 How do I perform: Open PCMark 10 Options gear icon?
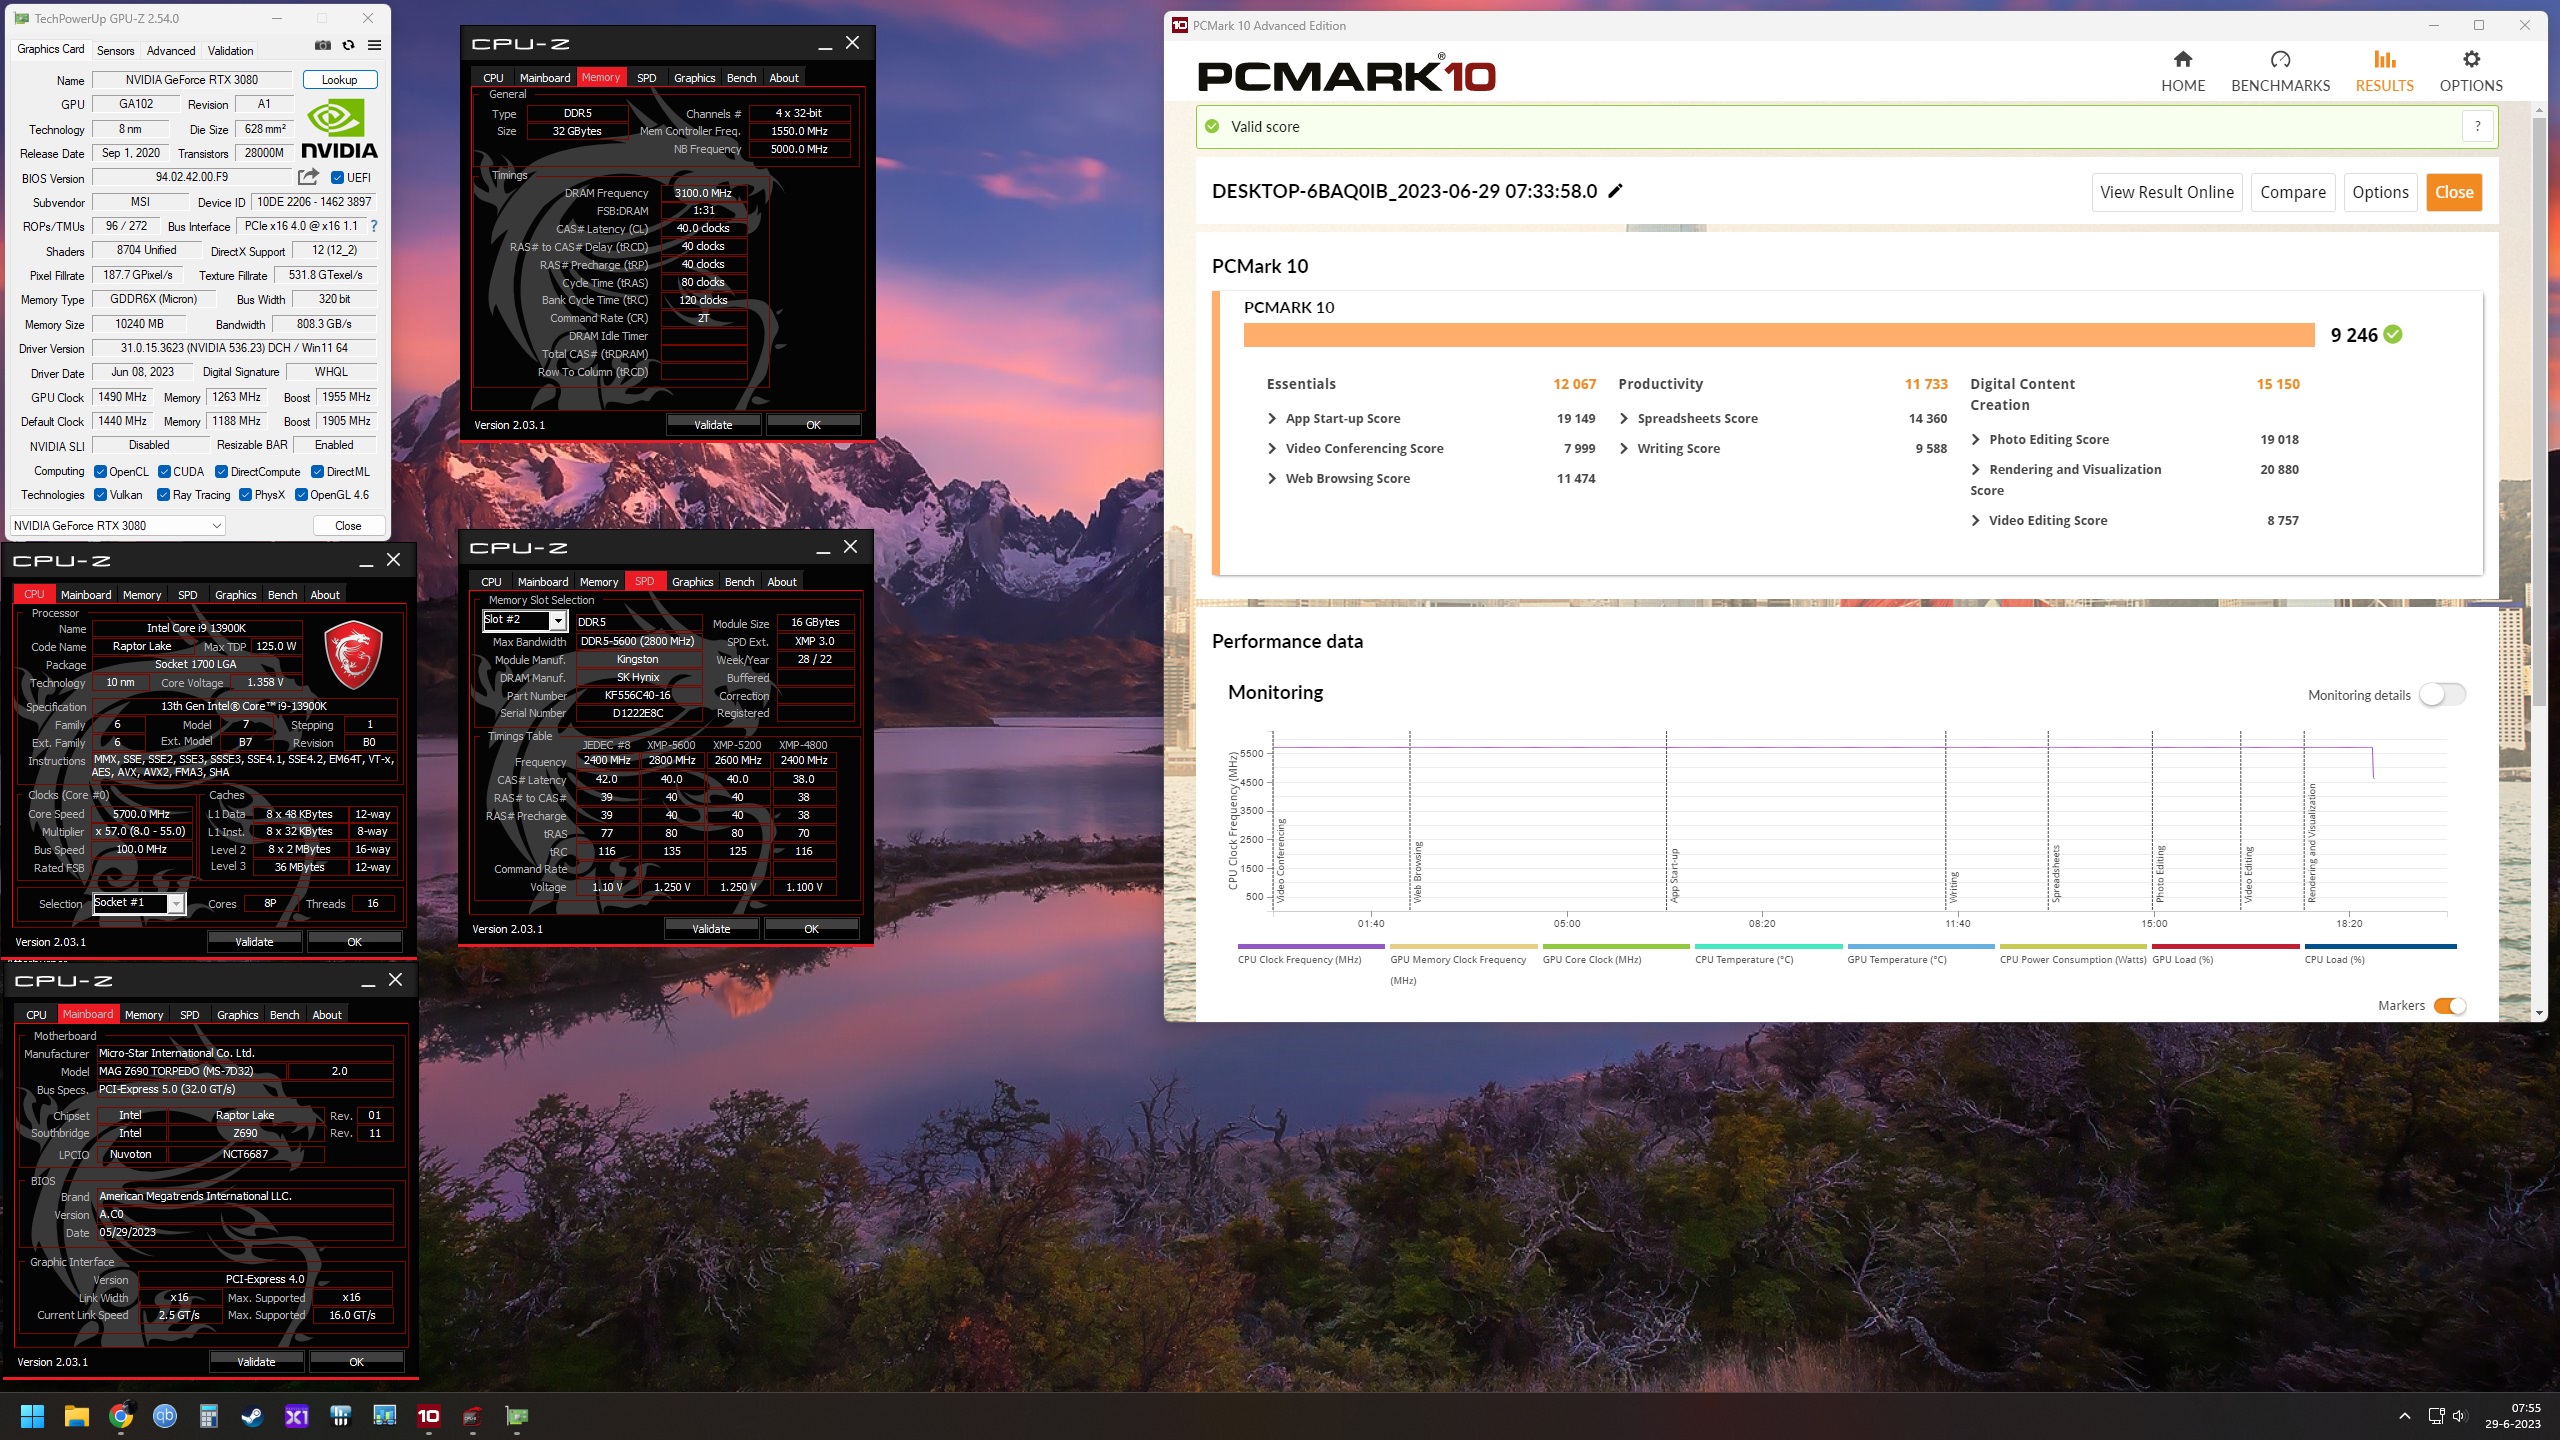click(x=2471, y=59)
